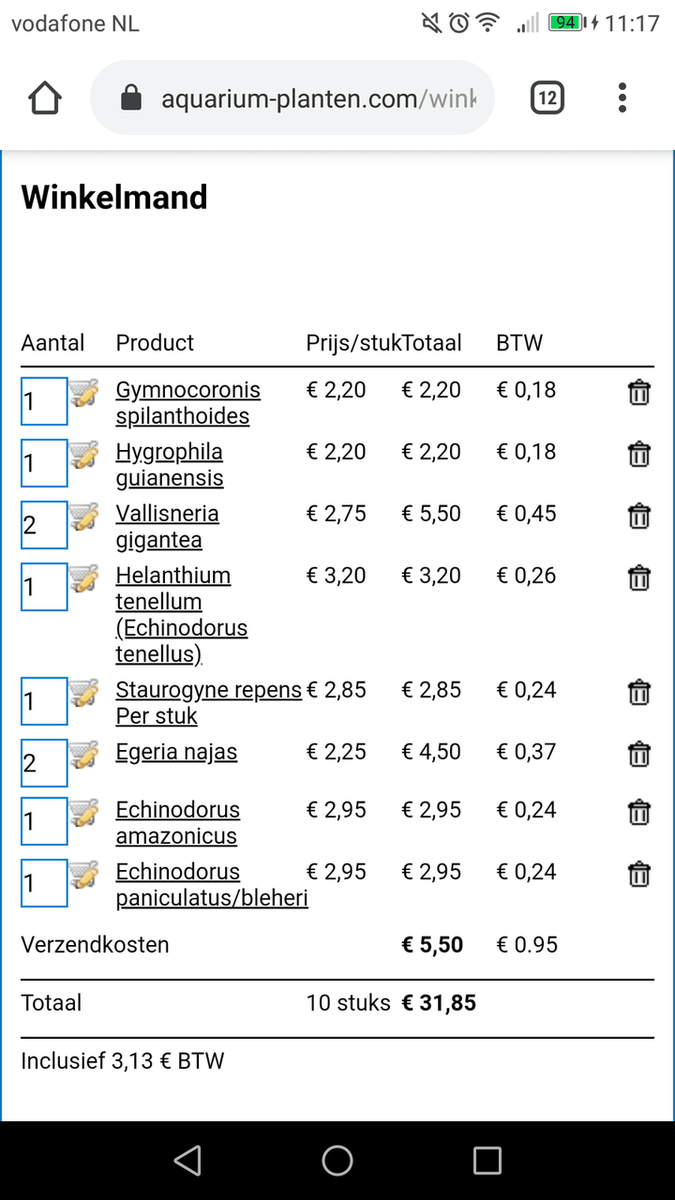Delete Gymnocoronis spilanthoides with trash icon
This screenshot has width=675, height=1200.
[x=639, y=392]
